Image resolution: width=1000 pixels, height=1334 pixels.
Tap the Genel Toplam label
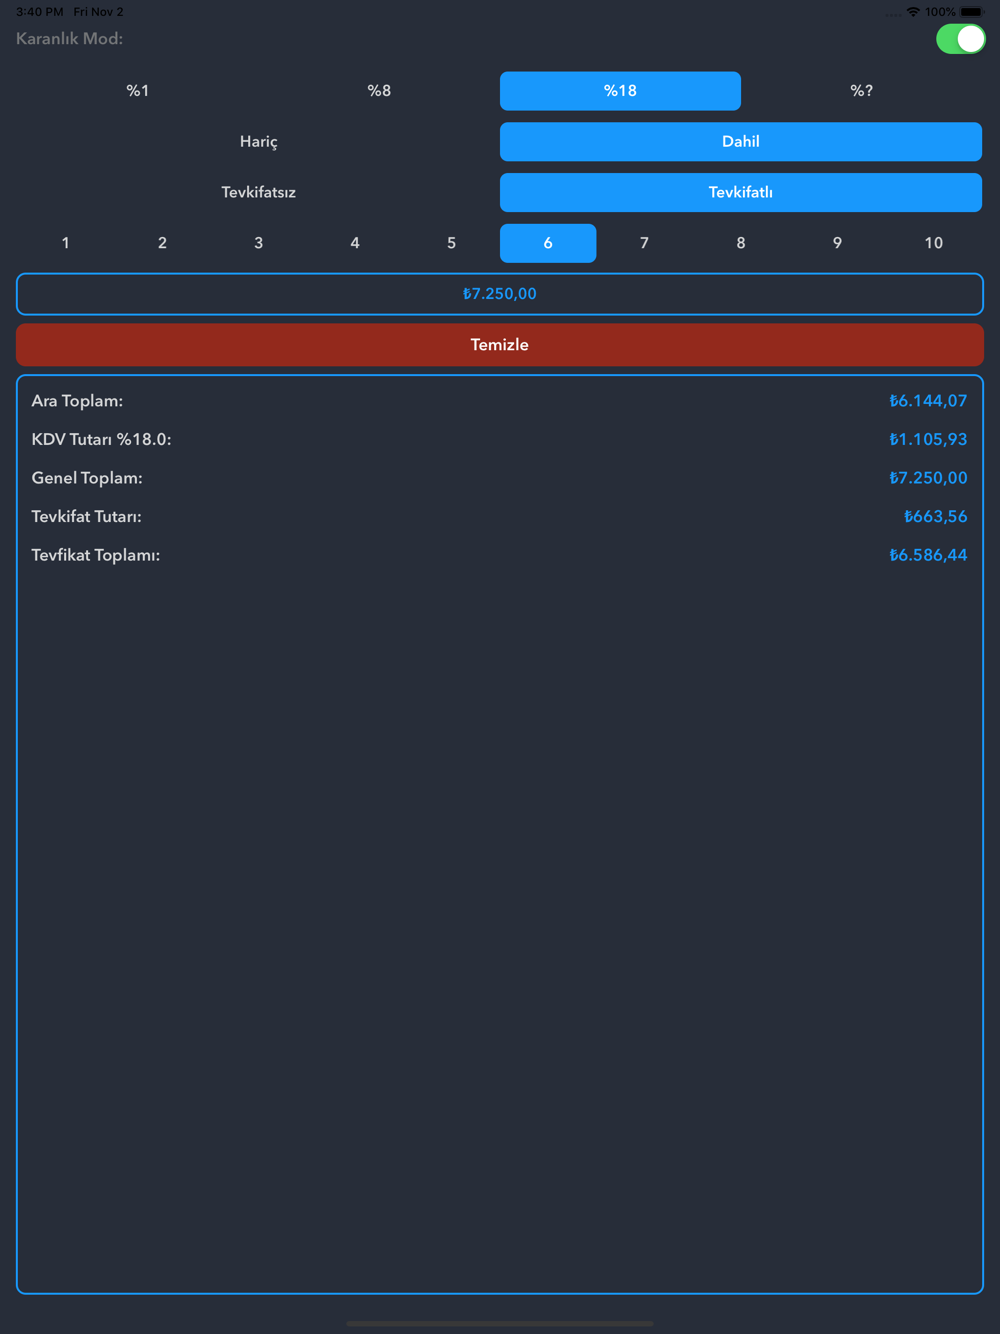(87, 478)
